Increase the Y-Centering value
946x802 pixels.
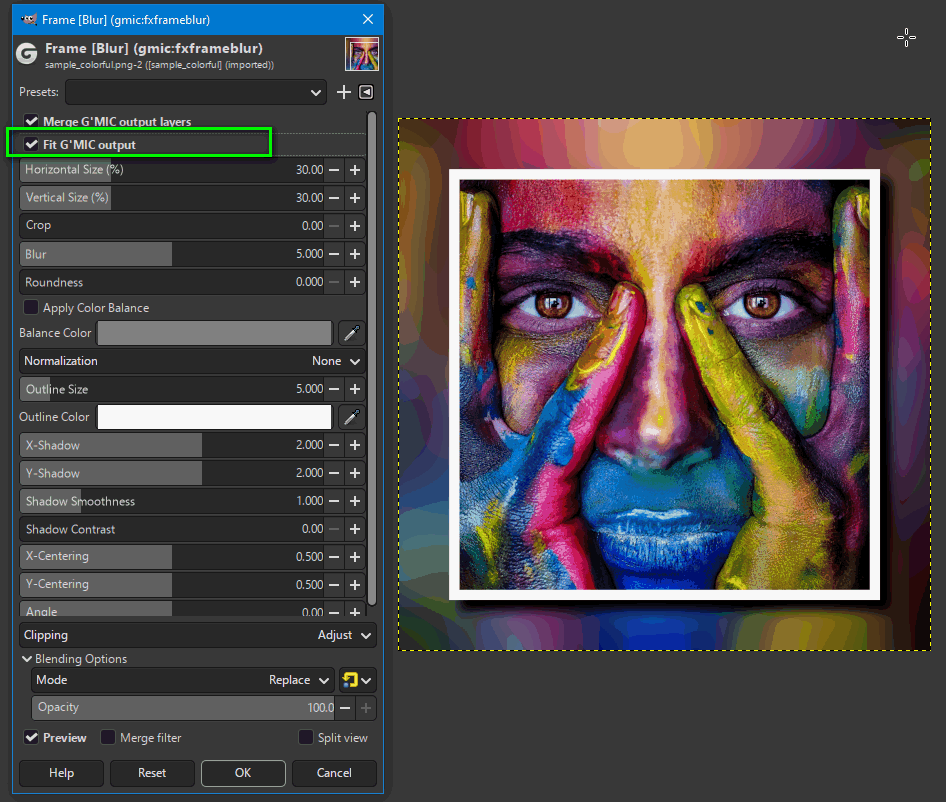click(x=355, y=585)
